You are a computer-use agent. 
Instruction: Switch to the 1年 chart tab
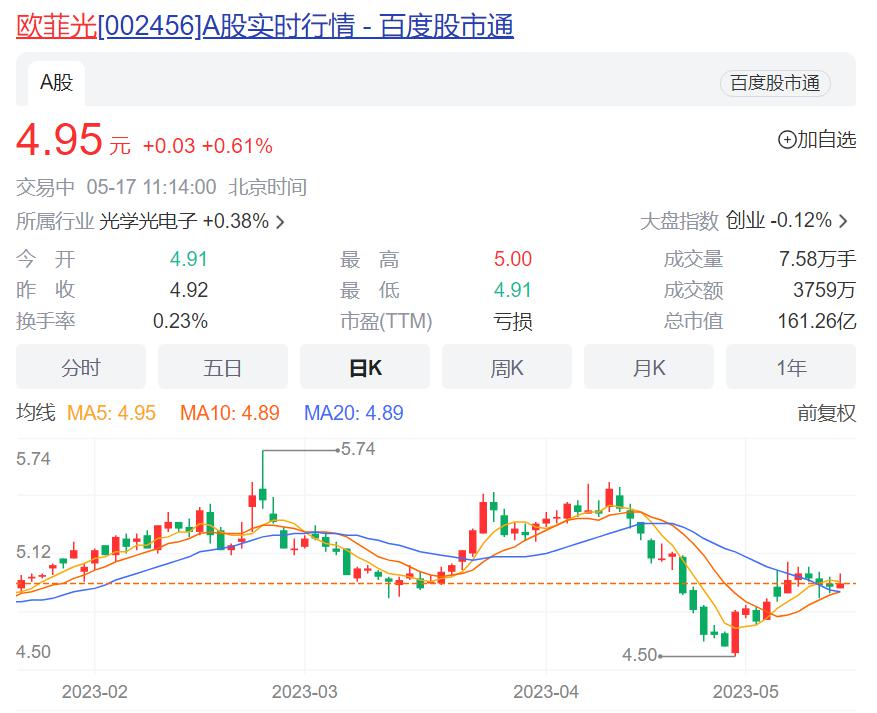[791, 367]
